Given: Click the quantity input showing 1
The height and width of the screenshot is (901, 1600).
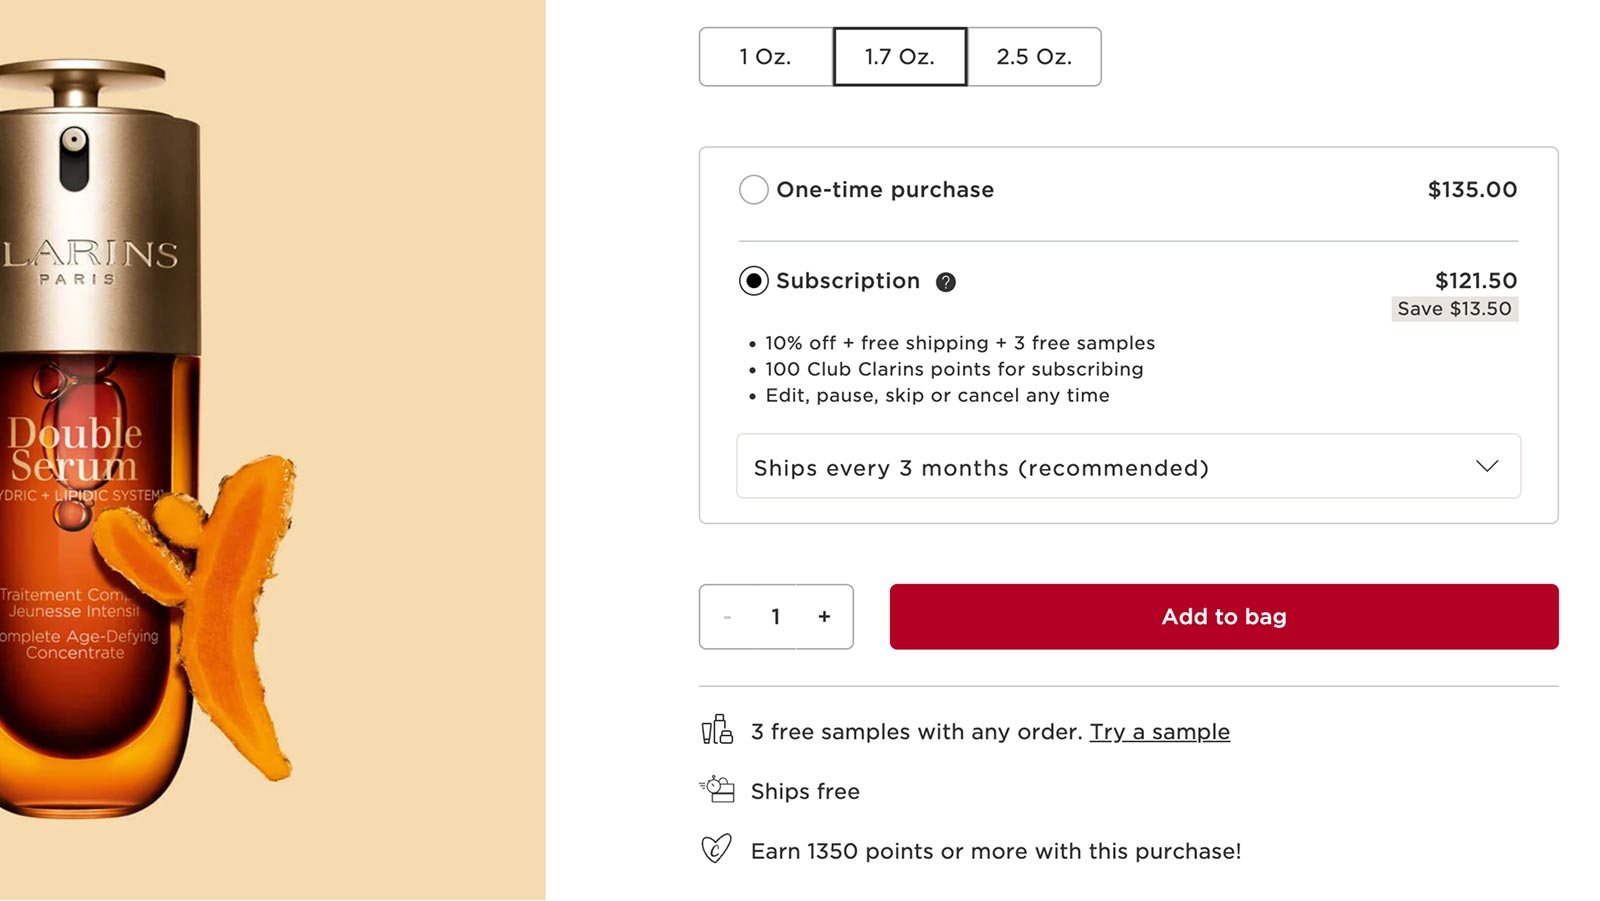Looking at the screenshot, I should 776,617.
